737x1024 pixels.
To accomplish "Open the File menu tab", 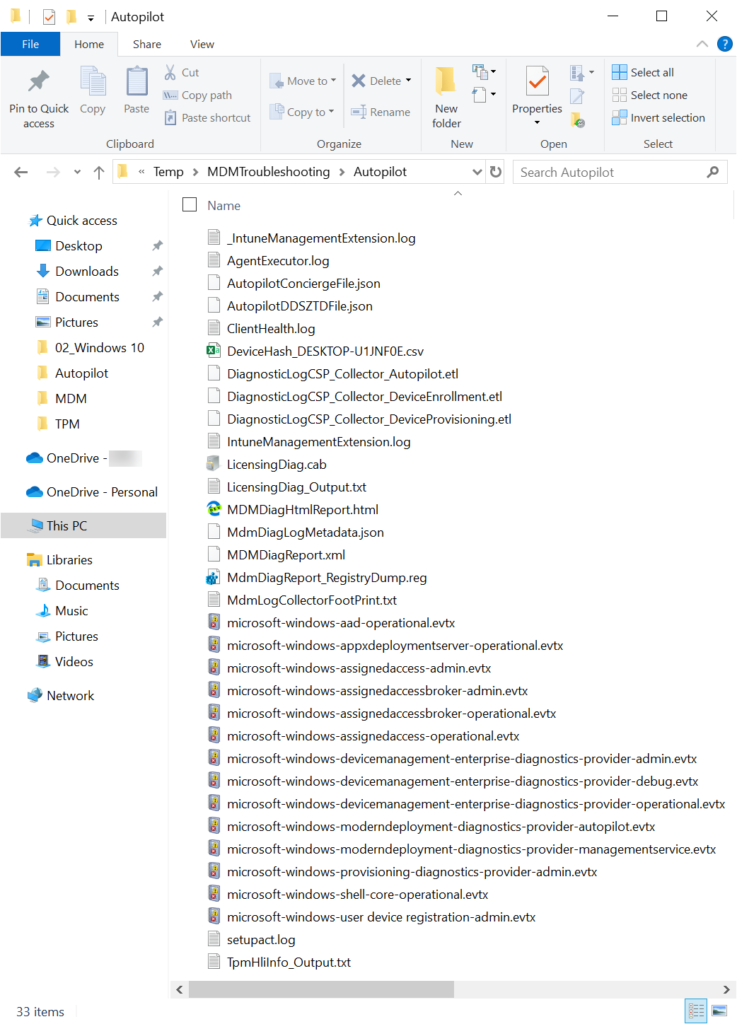I will (31, 44).
